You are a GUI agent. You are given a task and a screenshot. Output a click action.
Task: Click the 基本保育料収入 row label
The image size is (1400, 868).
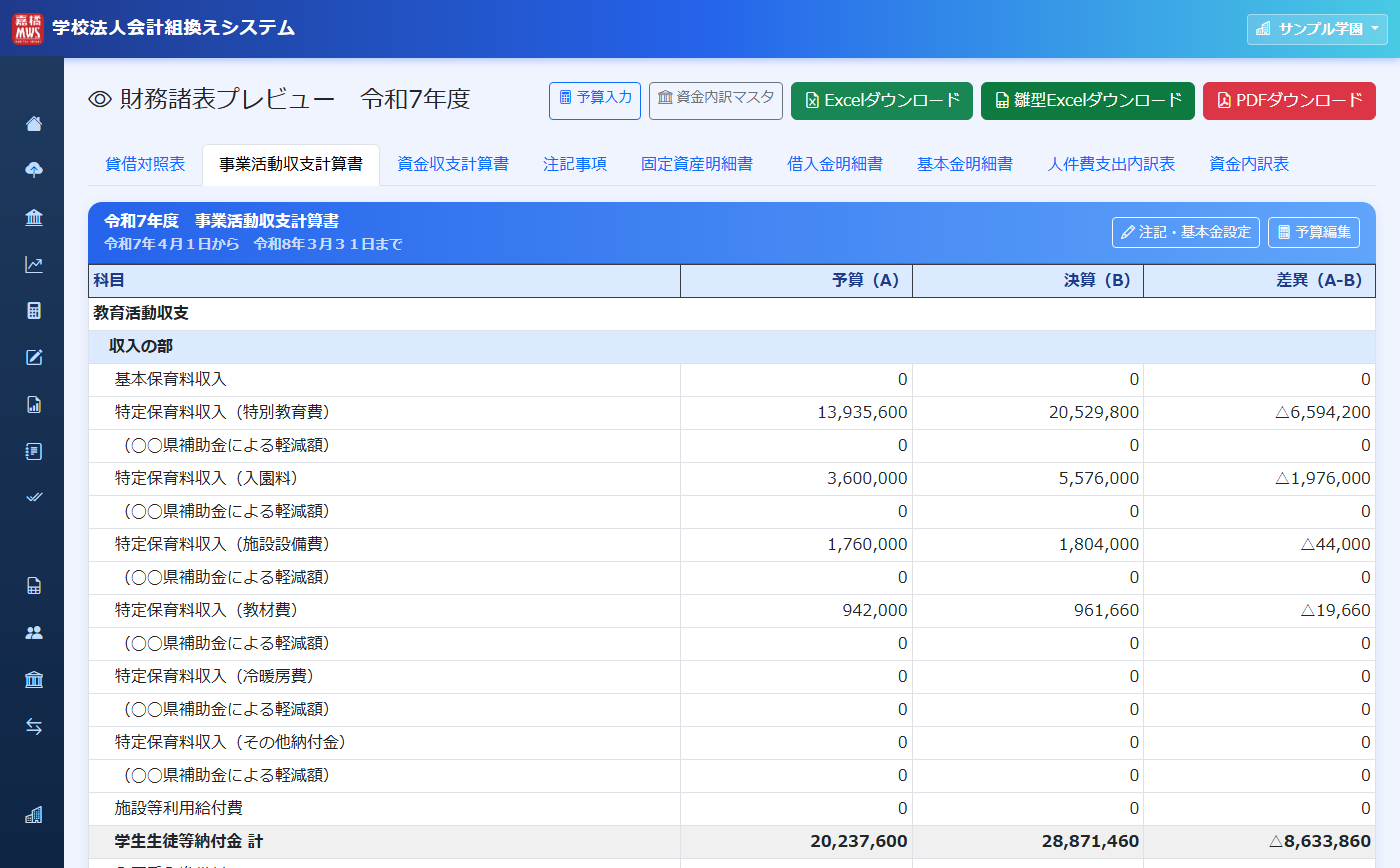171,380
